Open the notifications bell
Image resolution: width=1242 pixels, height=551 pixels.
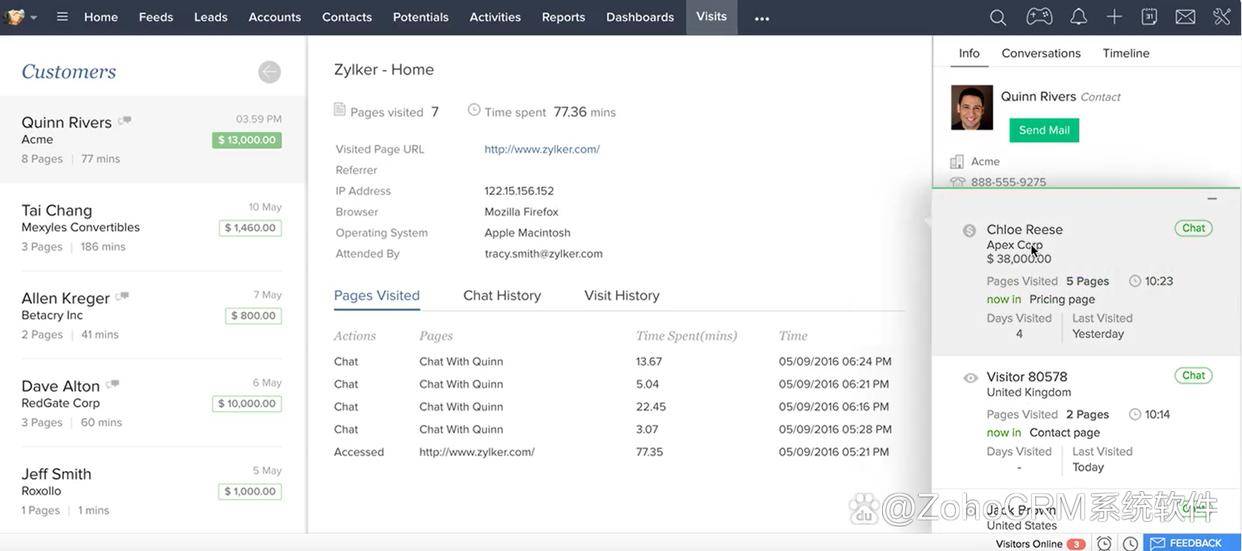coord(1079,17)
